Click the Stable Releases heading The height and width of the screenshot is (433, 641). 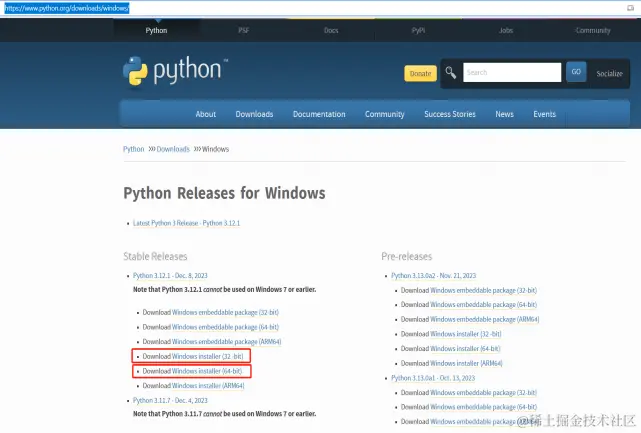155,256
